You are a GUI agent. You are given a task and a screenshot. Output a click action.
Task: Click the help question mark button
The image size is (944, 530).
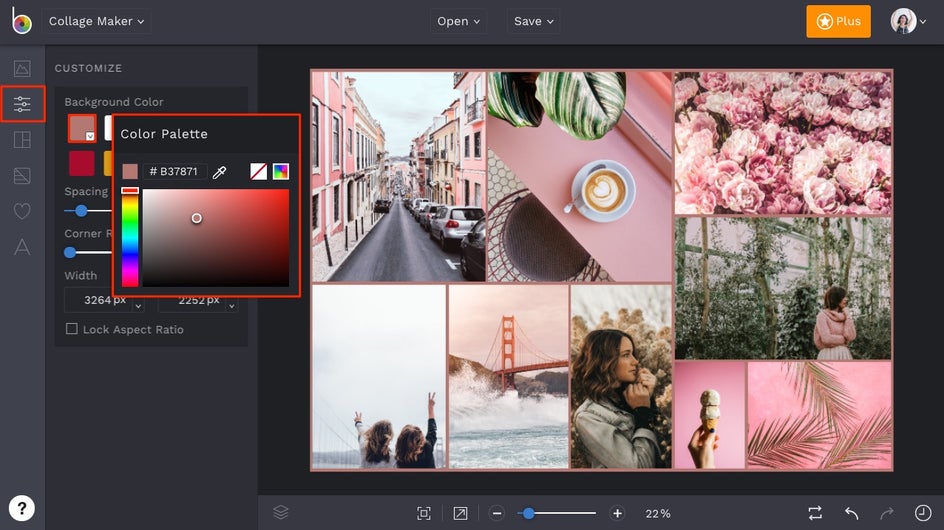[22, 507]
